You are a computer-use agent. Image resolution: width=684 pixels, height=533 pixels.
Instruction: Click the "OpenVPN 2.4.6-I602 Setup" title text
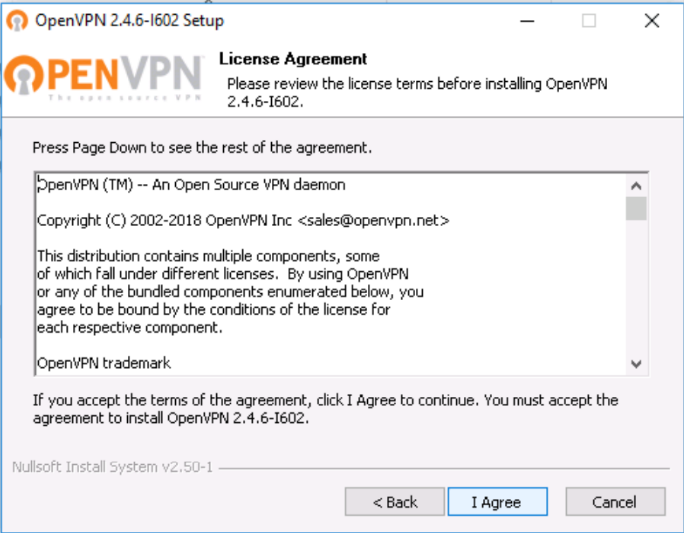[x=129, y=20]
